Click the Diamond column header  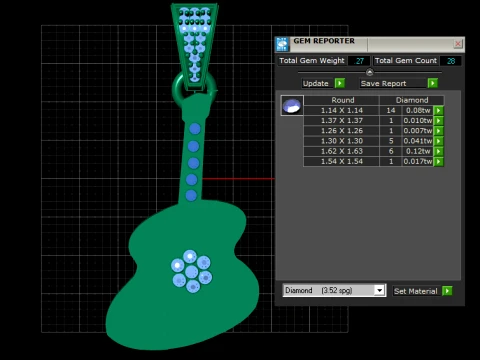click(412, 100)
